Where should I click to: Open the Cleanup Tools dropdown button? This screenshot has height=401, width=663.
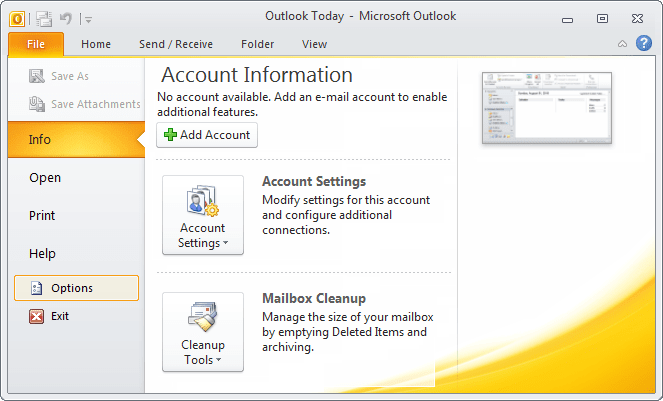[203, 332]
